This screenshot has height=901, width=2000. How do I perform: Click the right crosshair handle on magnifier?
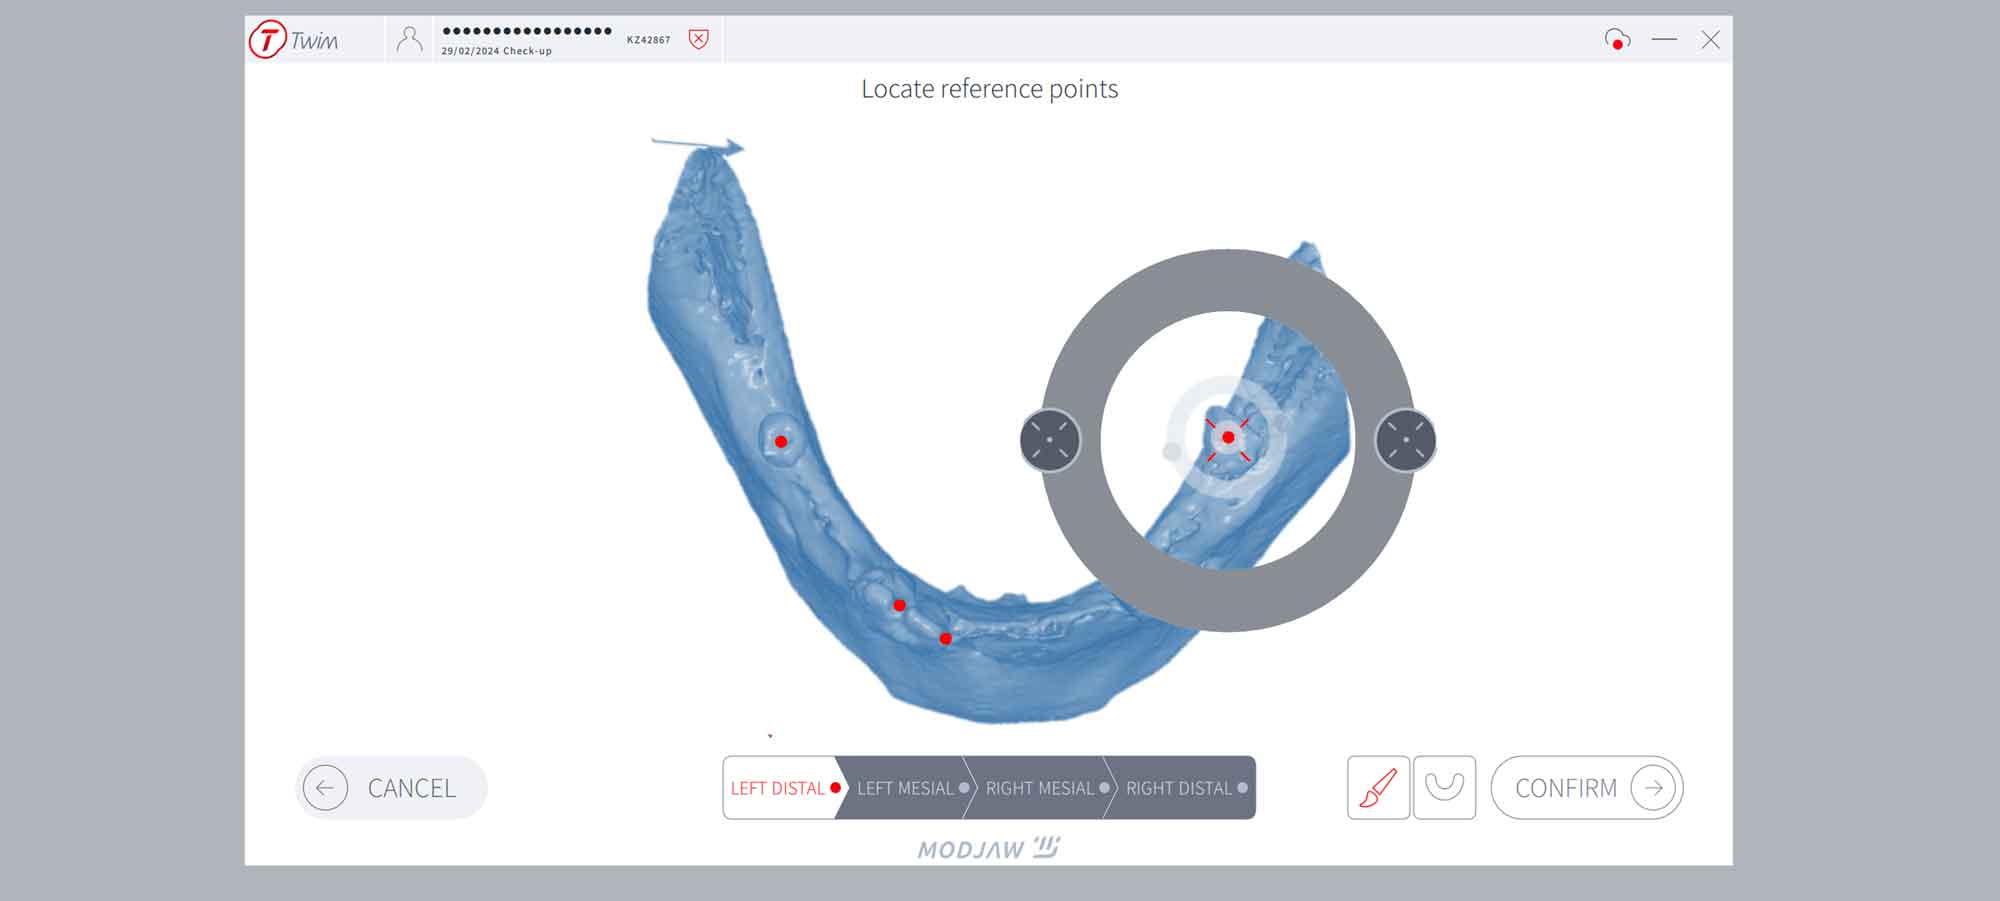point(1405,440)
